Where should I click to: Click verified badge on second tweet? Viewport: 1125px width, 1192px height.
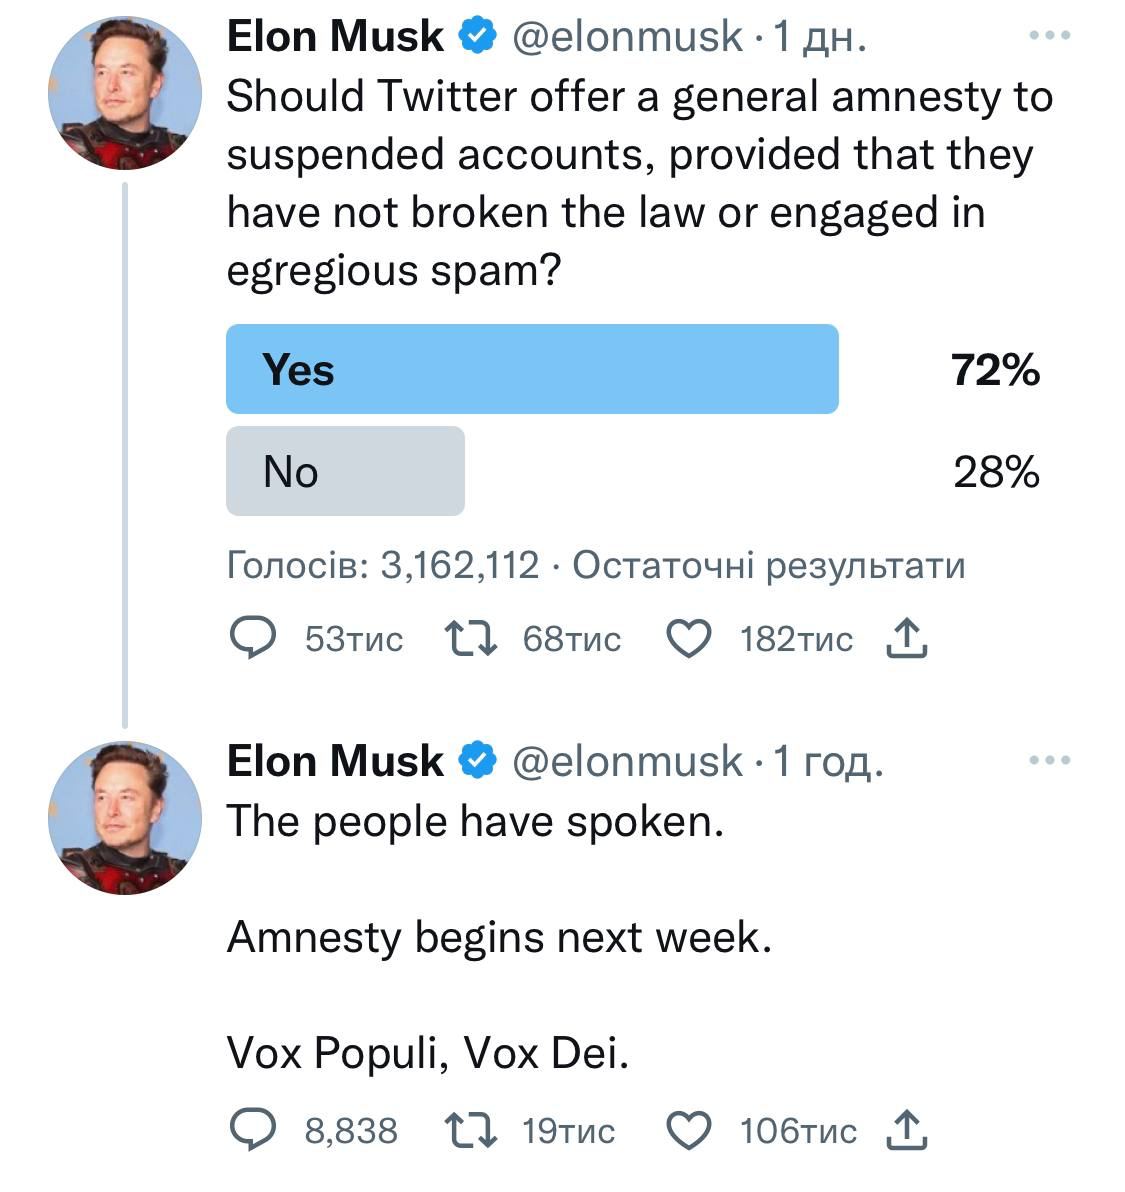point(478,762)
